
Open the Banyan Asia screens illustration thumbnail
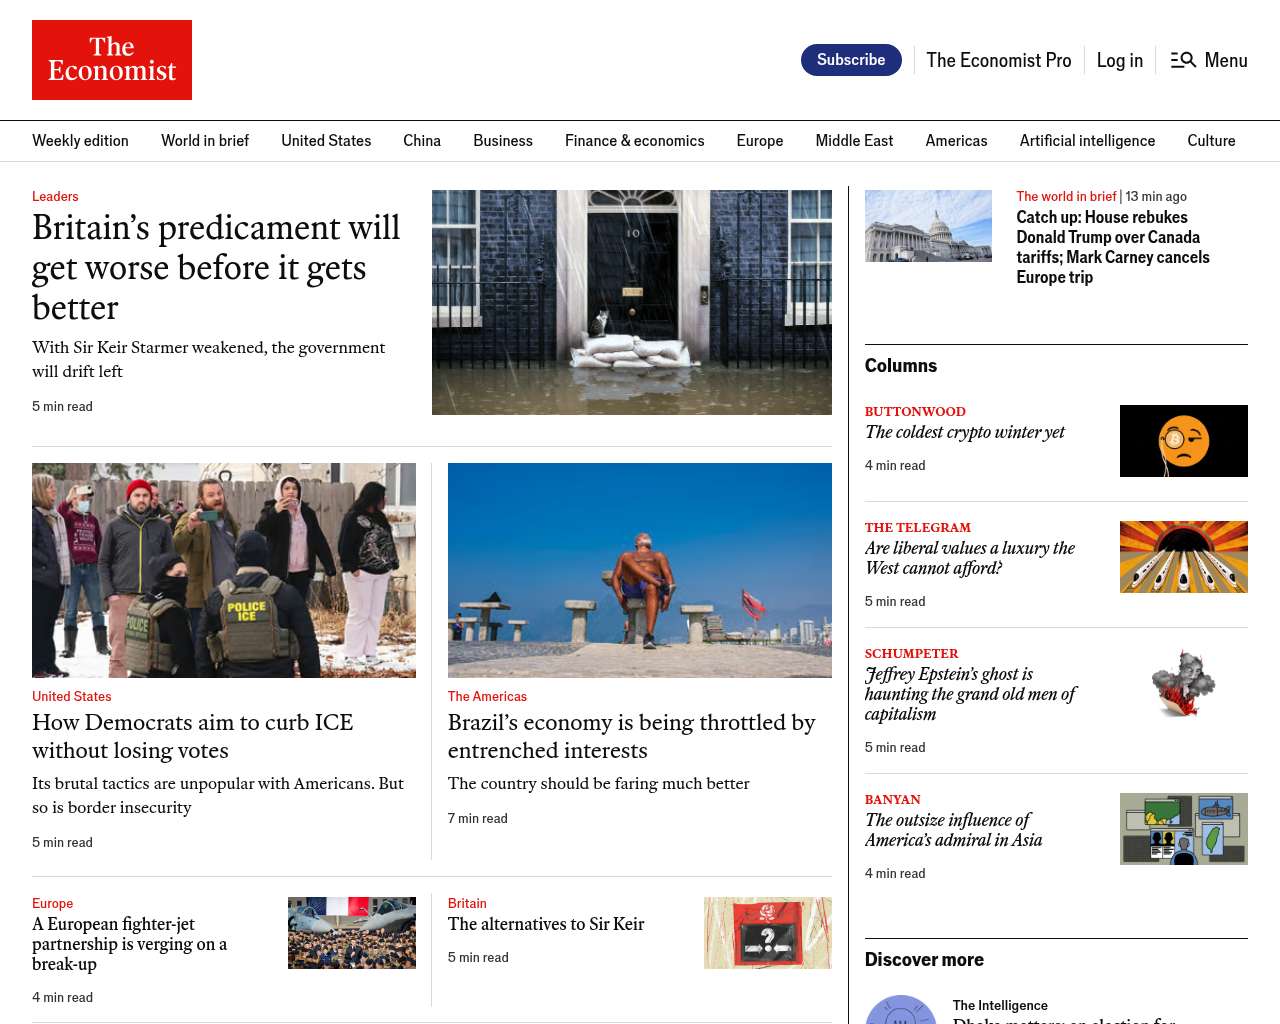[x=1184, y=829]
